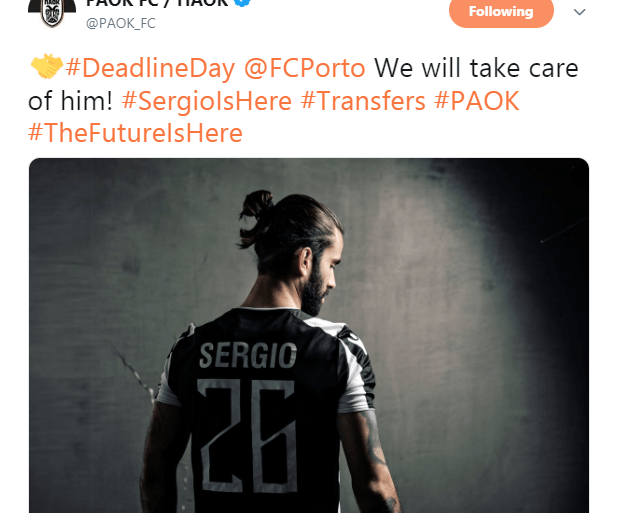Follow the #Transfers hashtag link
This screenshot has width=618, height=513.
(363, 101)
